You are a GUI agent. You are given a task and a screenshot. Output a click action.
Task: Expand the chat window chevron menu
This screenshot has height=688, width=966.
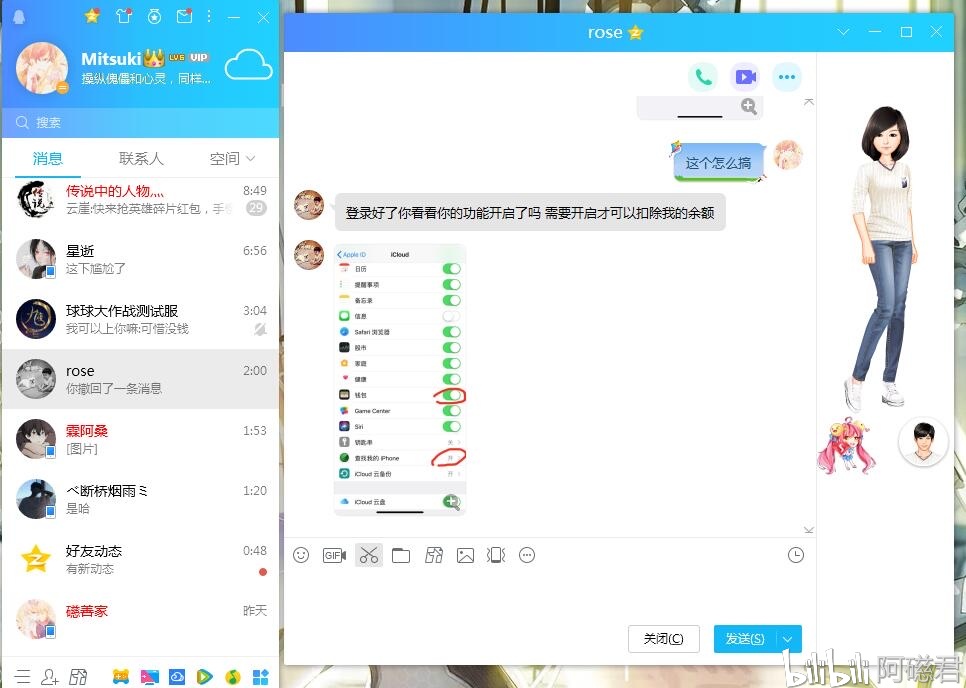(x=843, y=32)
